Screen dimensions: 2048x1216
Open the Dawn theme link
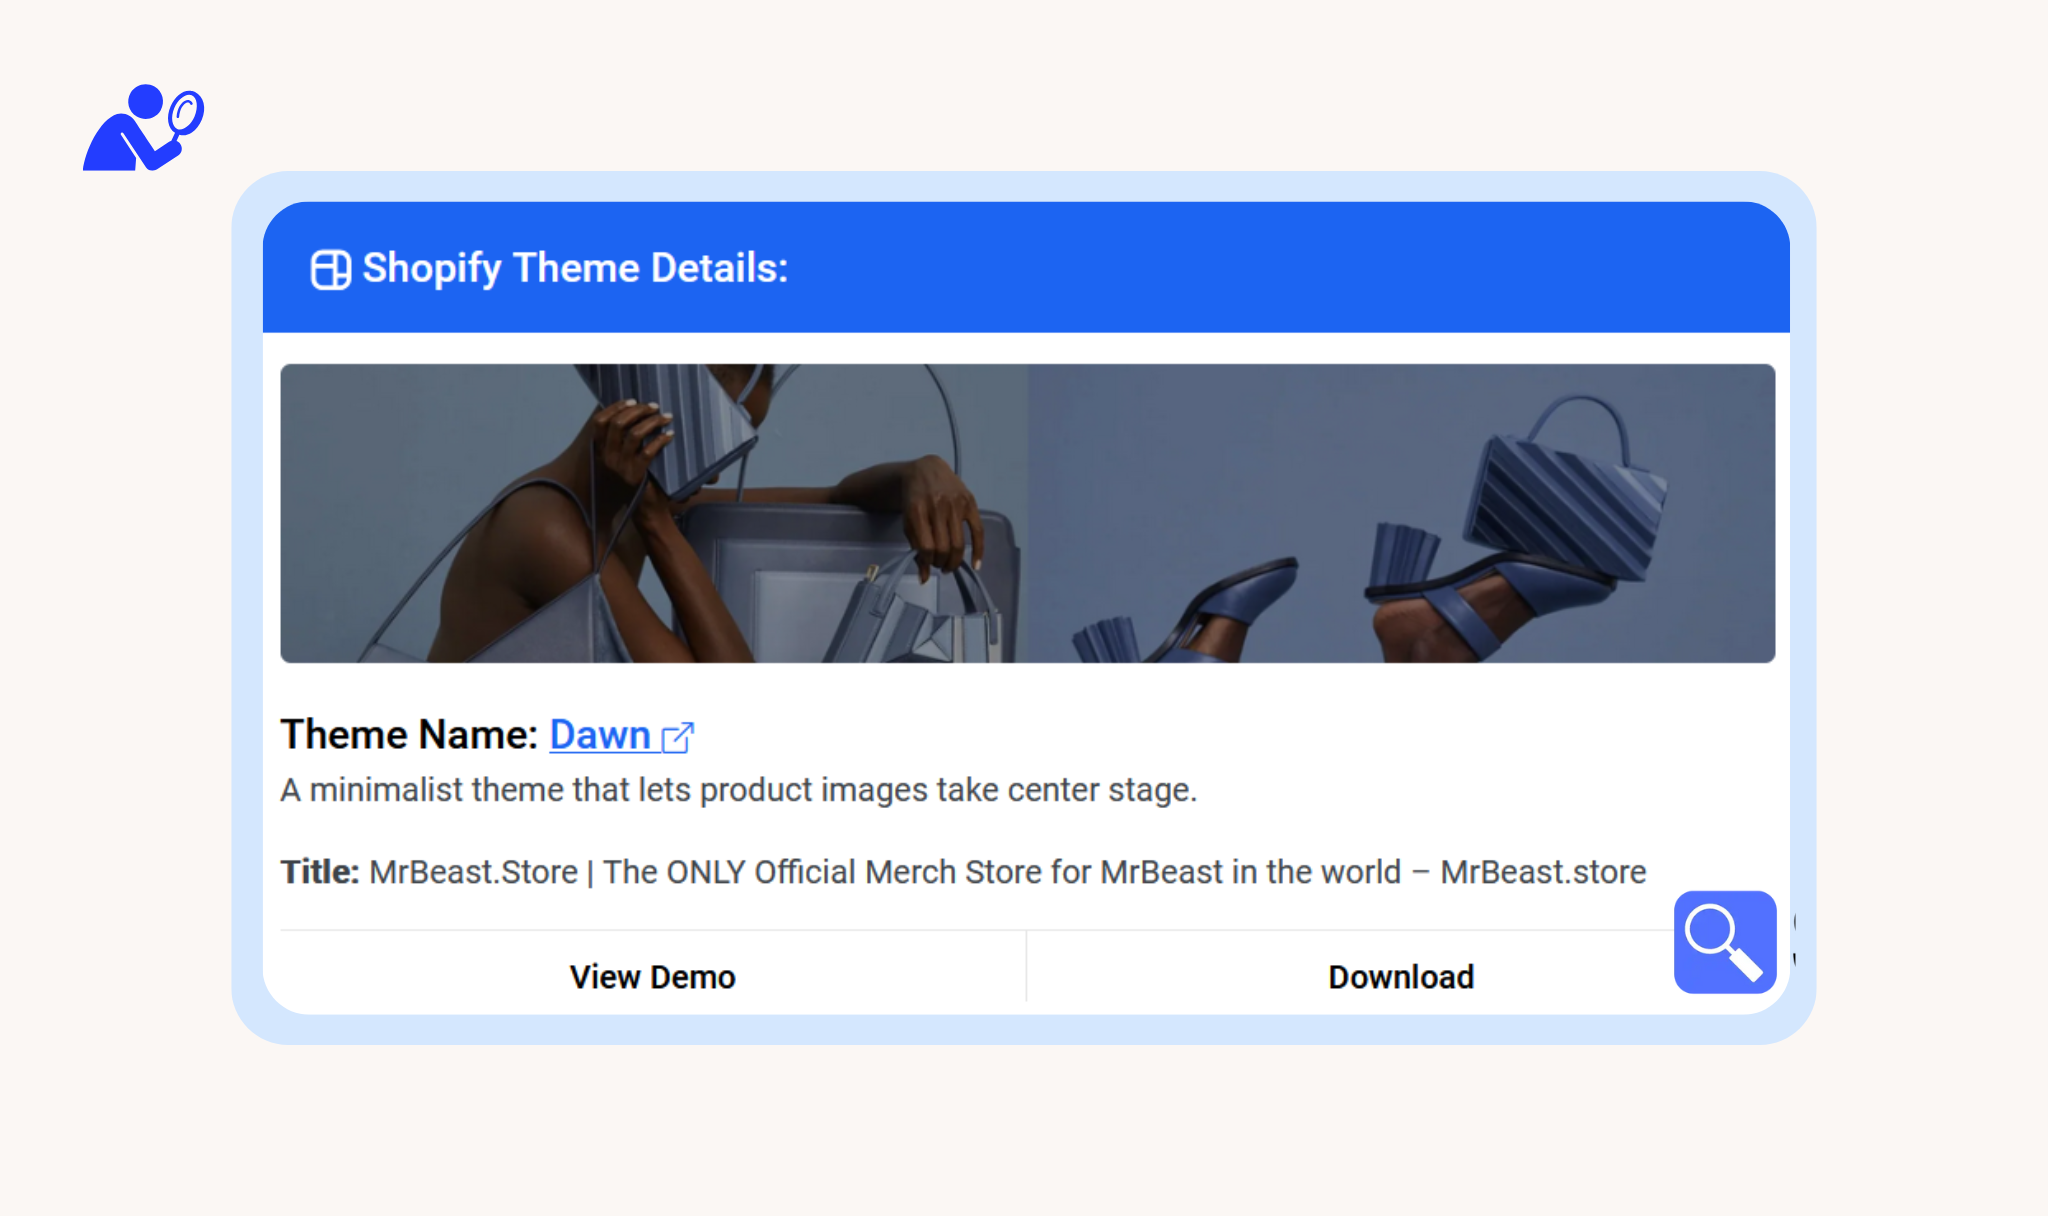pyautogui.click(x=600, y=735)
